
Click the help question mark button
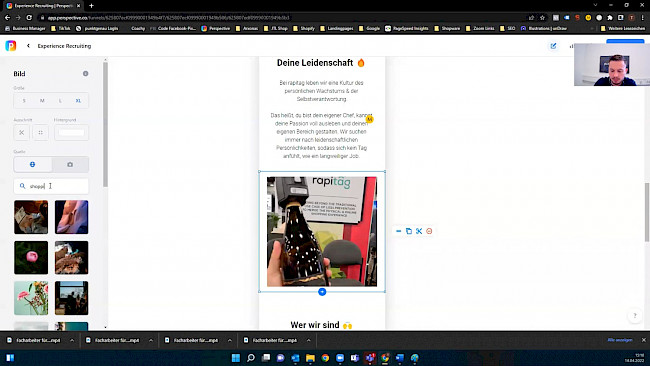point(635,315)
